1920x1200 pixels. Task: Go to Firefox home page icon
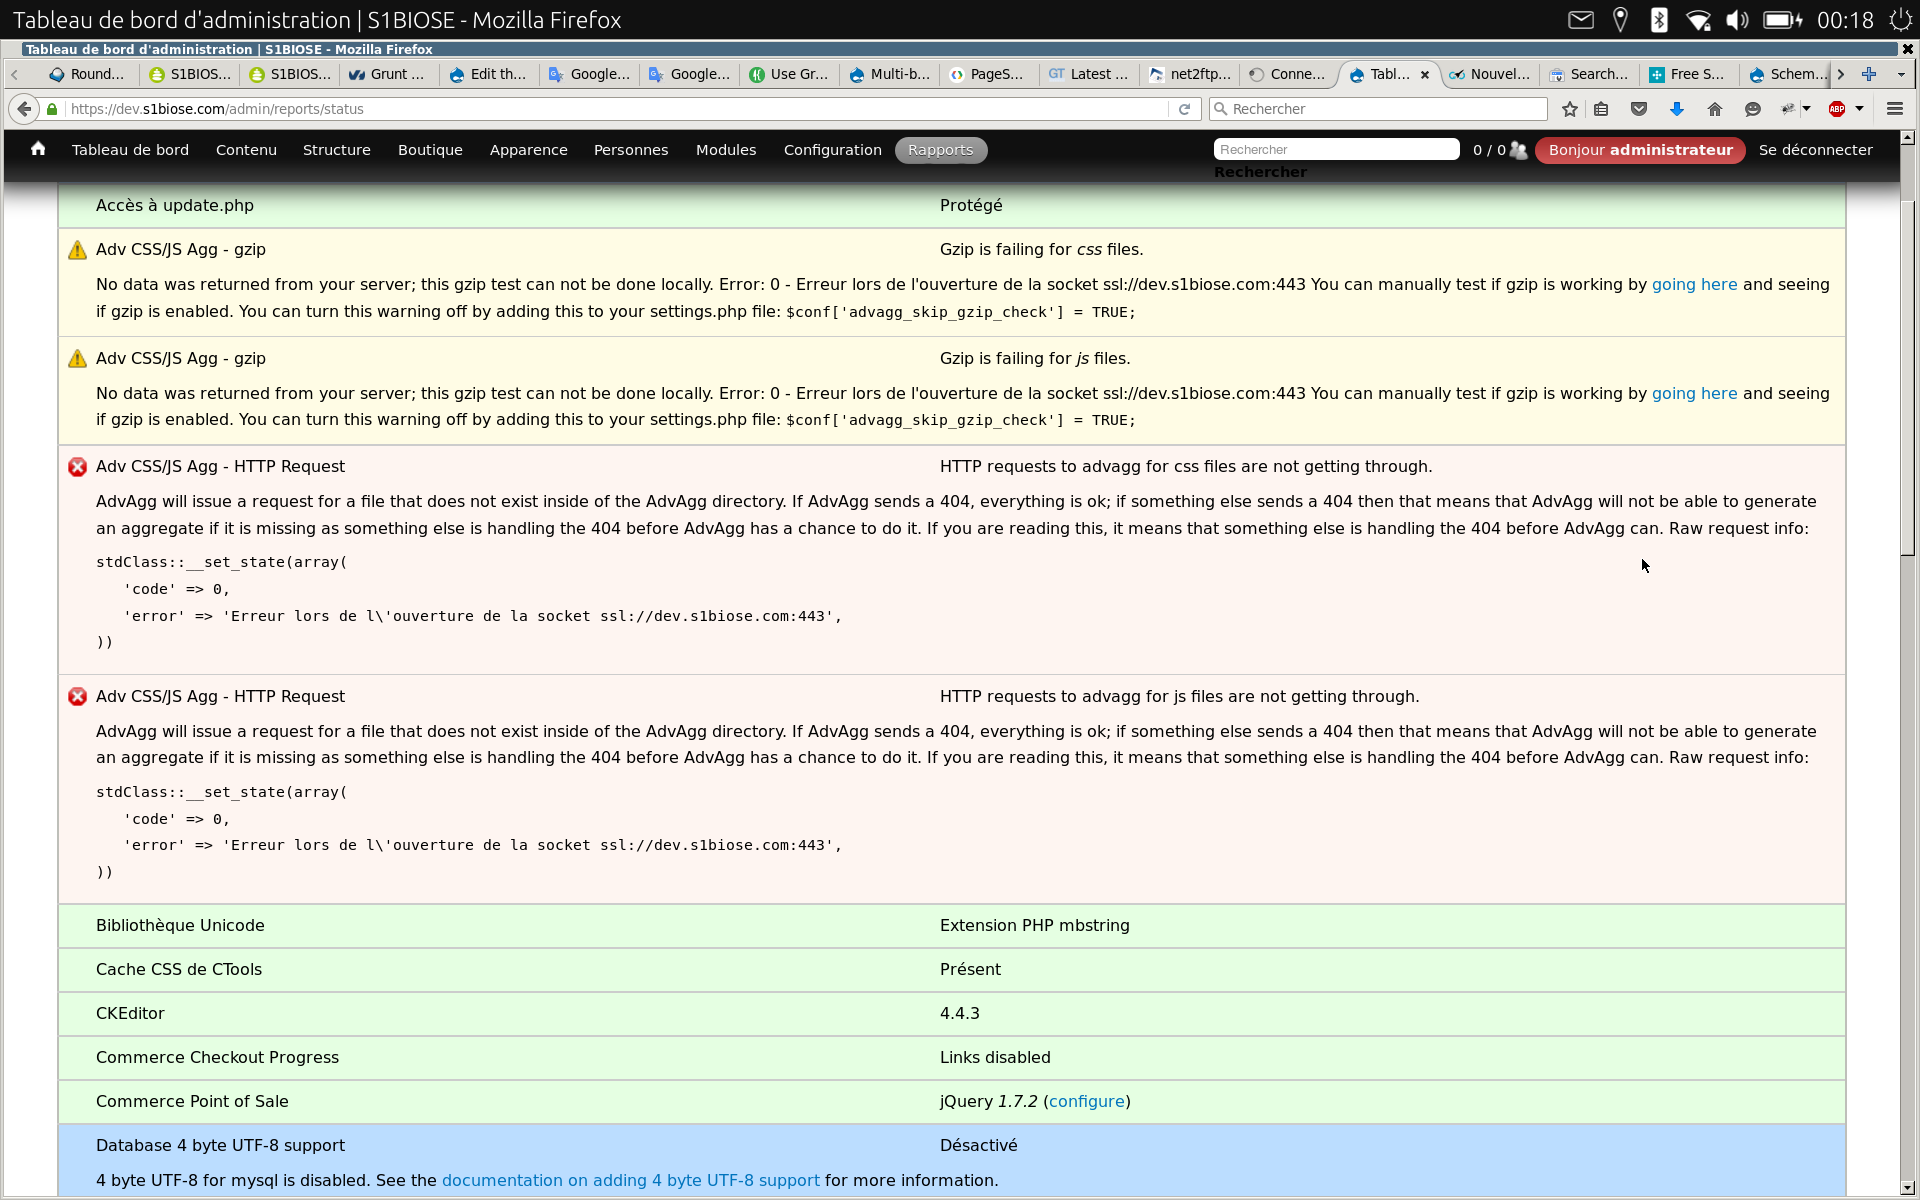click(1714, 109)
